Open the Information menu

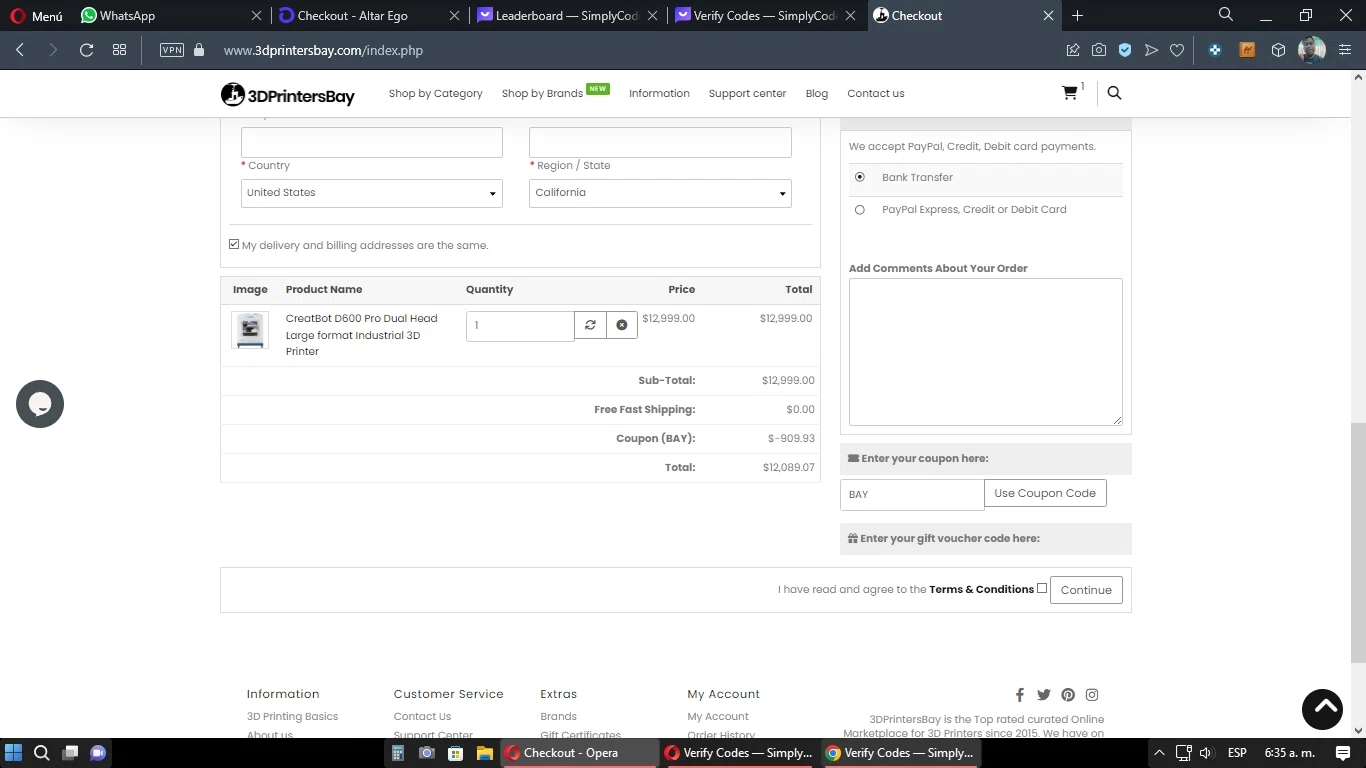[659, 93]
